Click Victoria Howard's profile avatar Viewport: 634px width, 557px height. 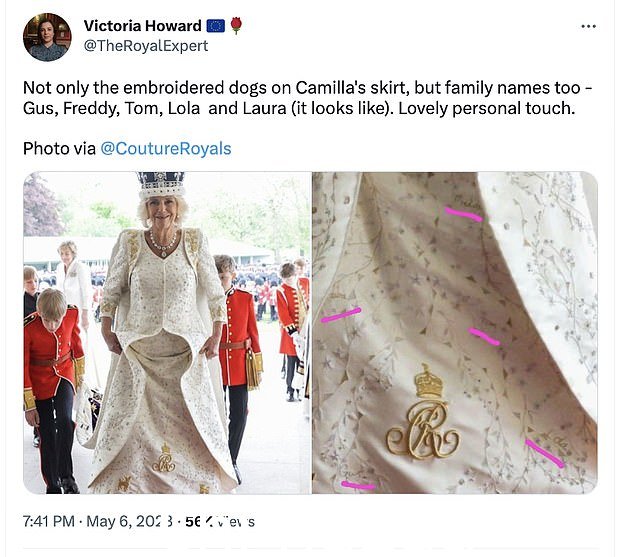(x=47, y=37)
